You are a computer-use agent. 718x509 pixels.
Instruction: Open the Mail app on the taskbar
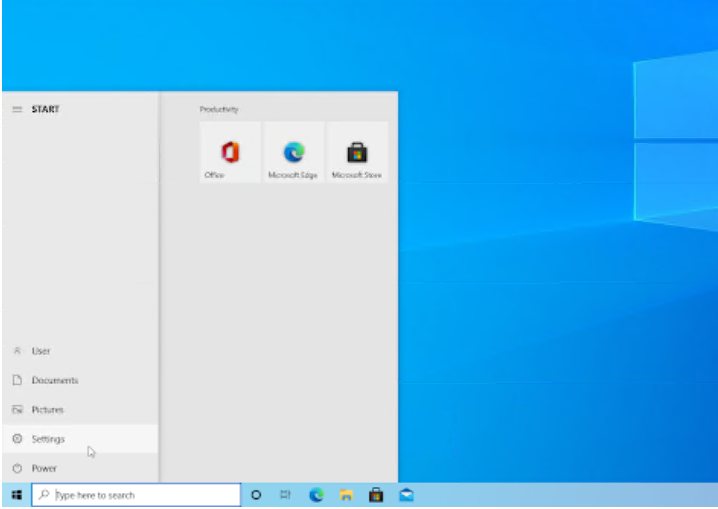406,495
